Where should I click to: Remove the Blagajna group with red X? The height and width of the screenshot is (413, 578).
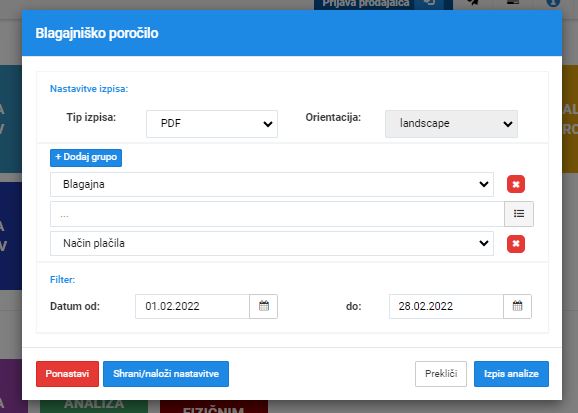point(516,184)
